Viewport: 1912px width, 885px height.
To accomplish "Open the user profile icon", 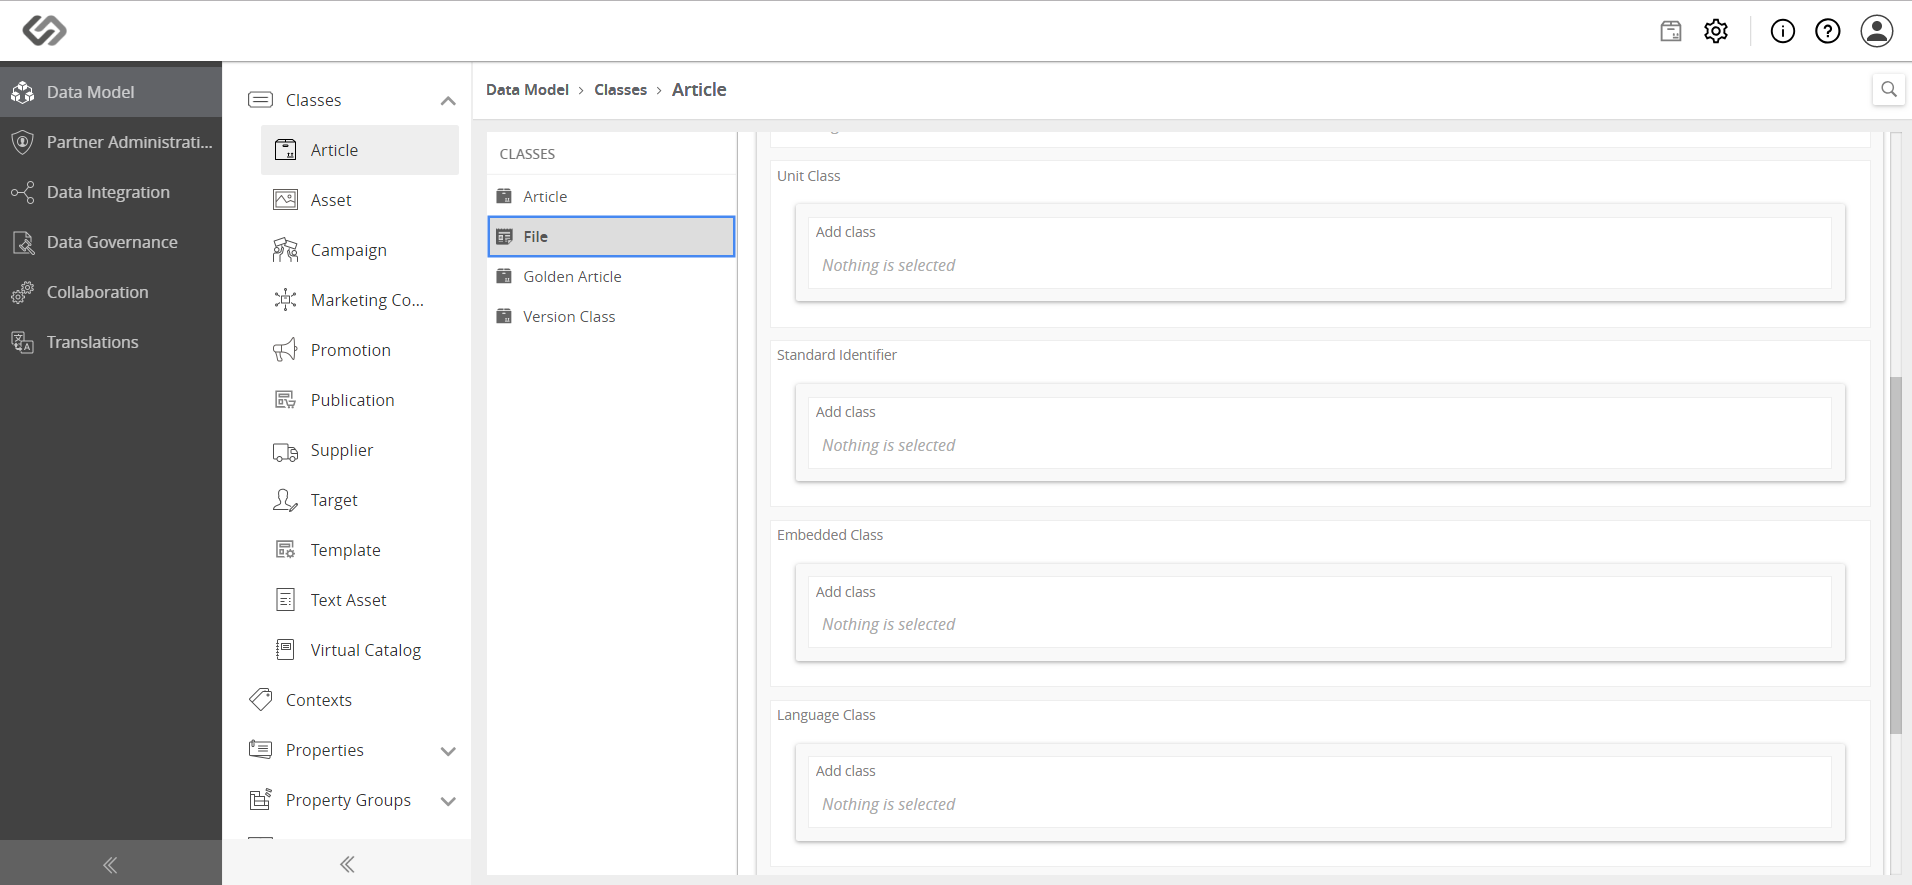I will click(1877, 31).
